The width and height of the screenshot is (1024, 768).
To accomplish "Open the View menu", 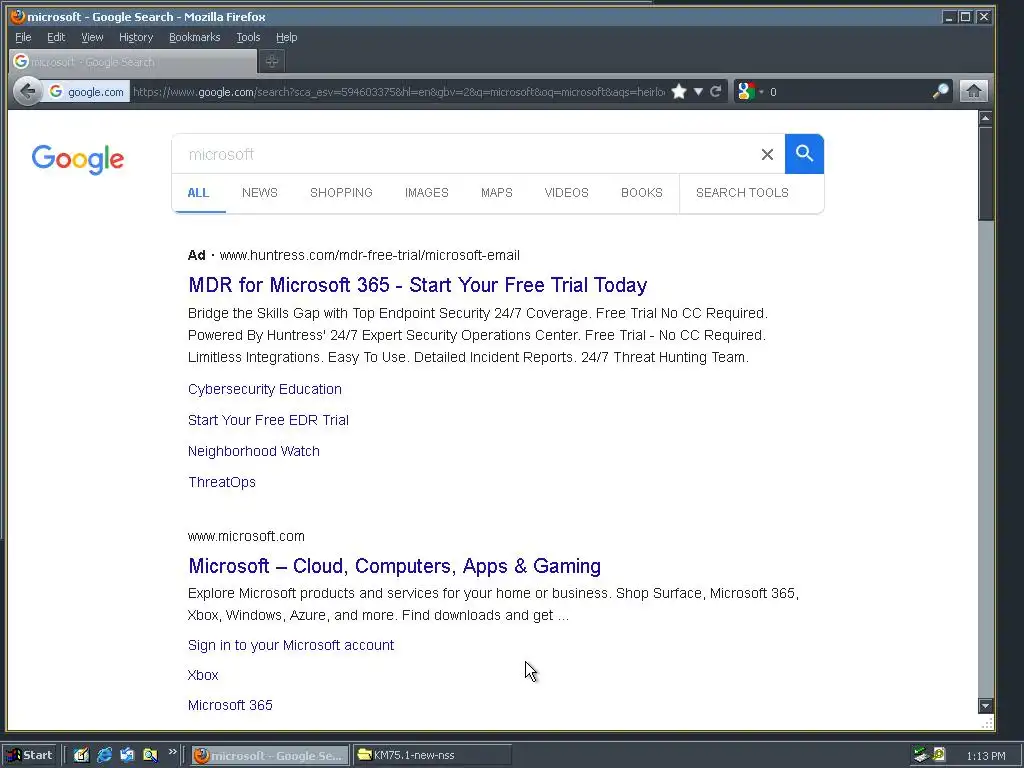I will [92, 37].
